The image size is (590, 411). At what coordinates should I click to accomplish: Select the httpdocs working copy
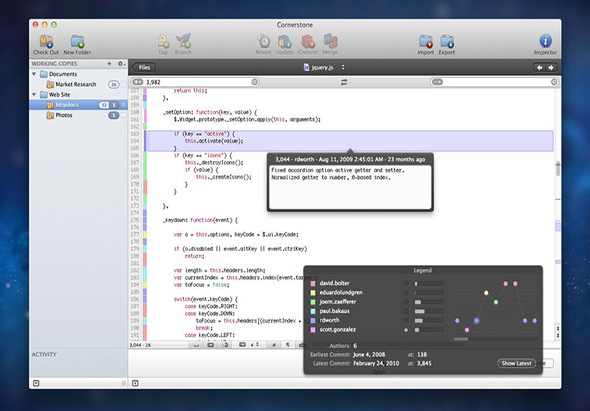[x=79, y=105]
